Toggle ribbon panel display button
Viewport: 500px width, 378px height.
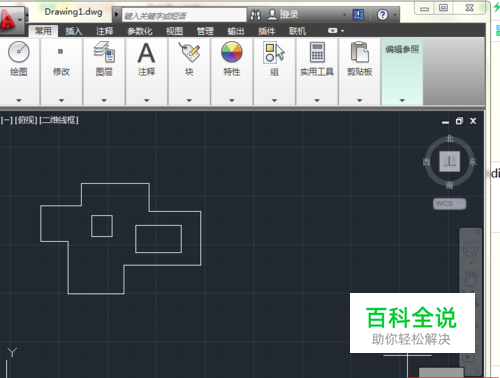tap(332, 31)
